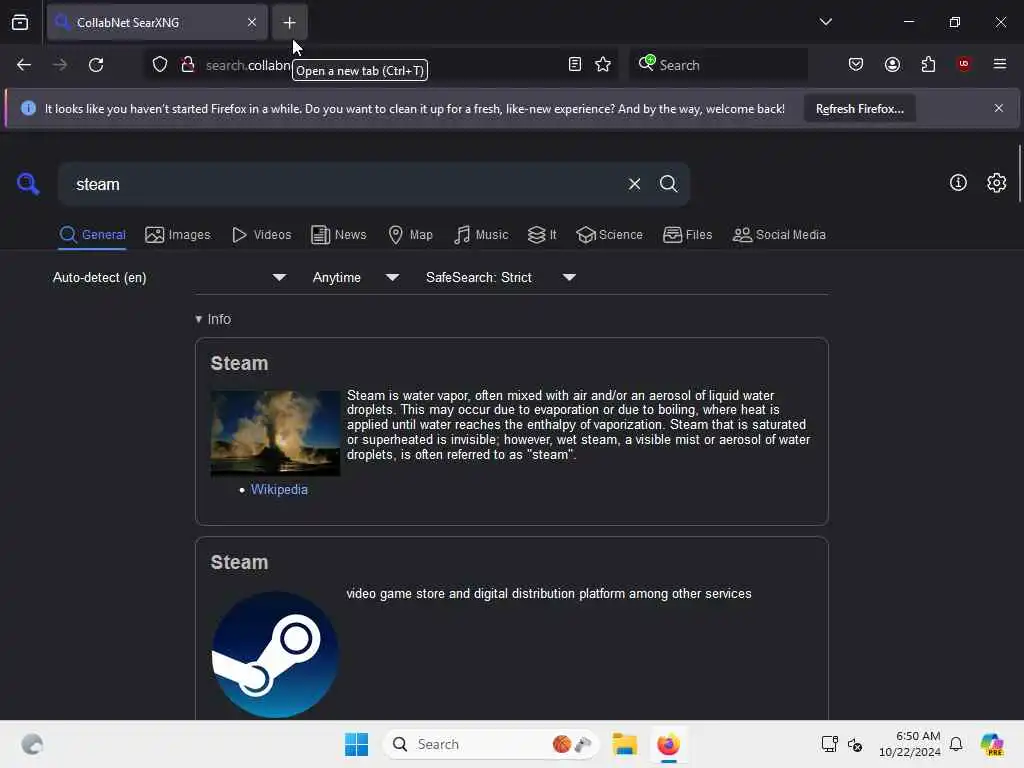
Task: Switch to the It tab
Action: click(542, 234)
